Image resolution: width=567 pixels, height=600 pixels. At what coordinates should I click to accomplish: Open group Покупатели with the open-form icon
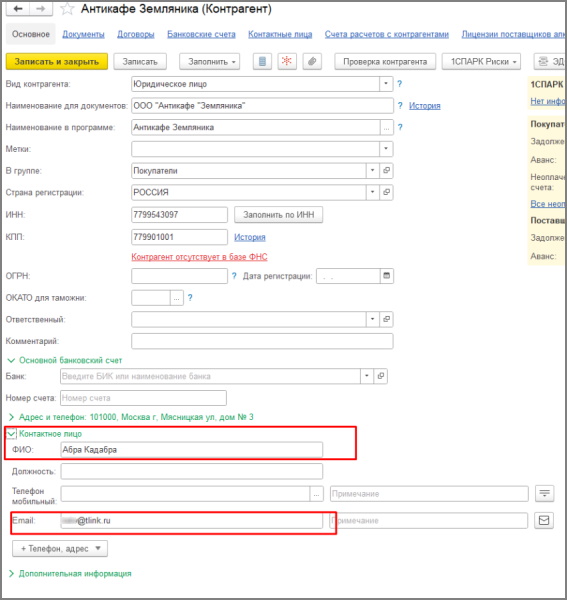386,171
